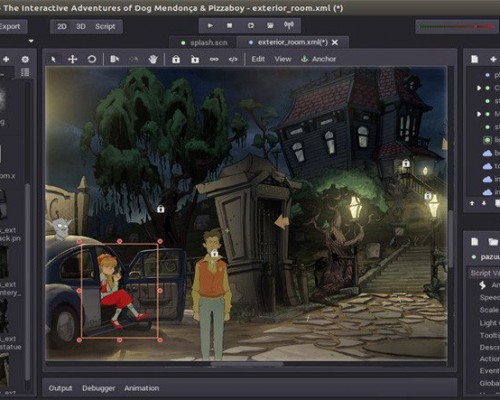Screen dimensions: 500x400
Task: Stop the running project
Action: coord(230,25)
